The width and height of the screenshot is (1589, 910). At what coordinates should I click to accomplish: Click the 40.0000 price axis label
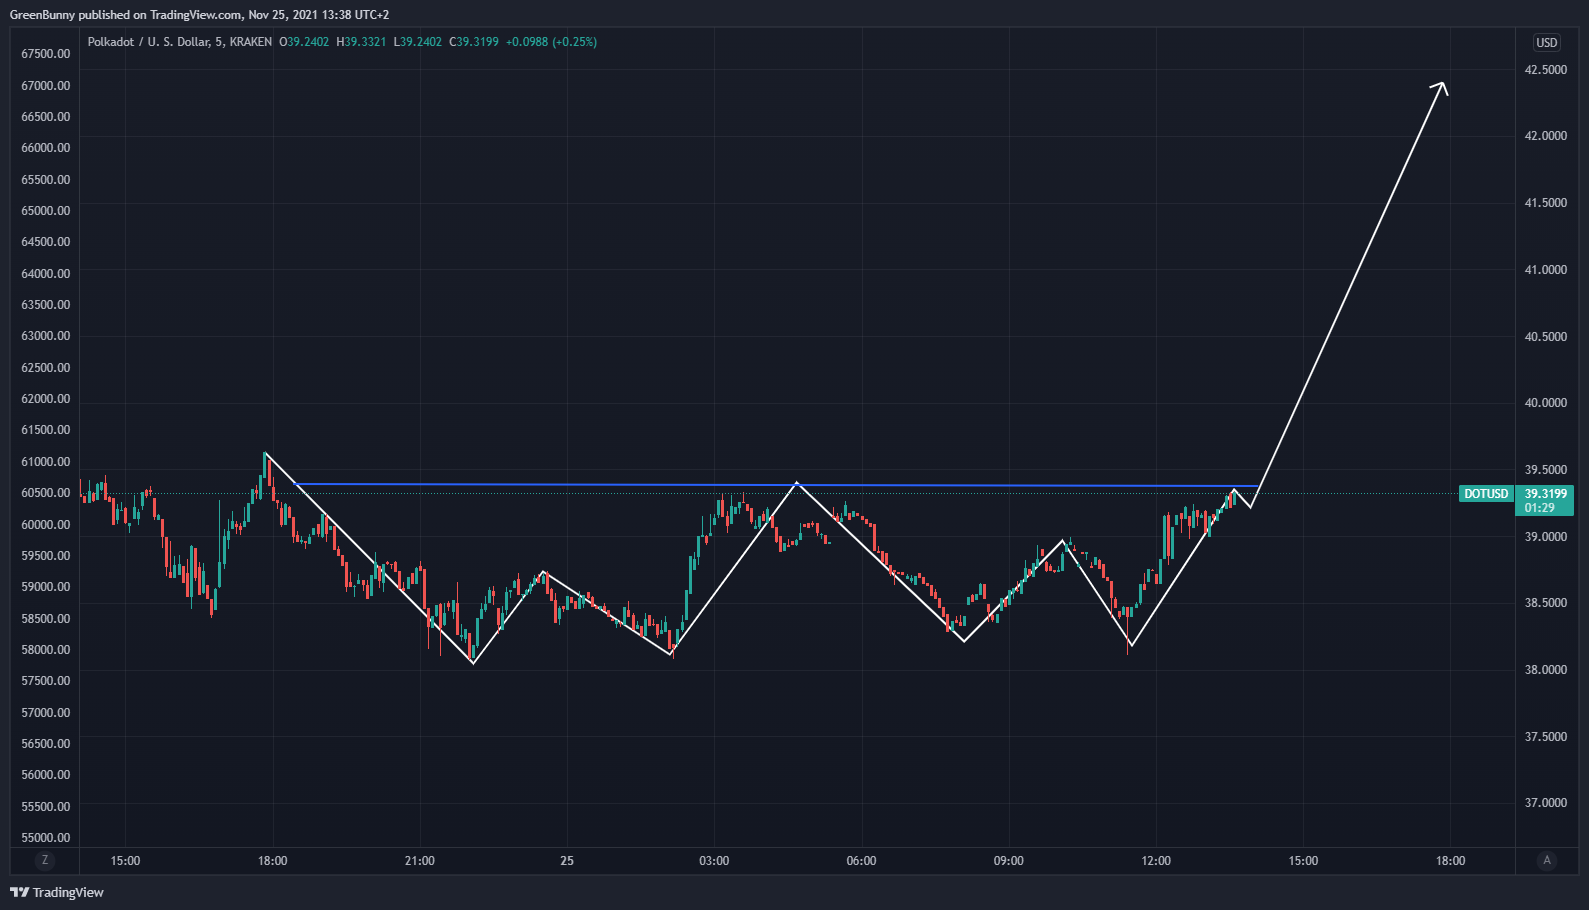point(1545,403)
